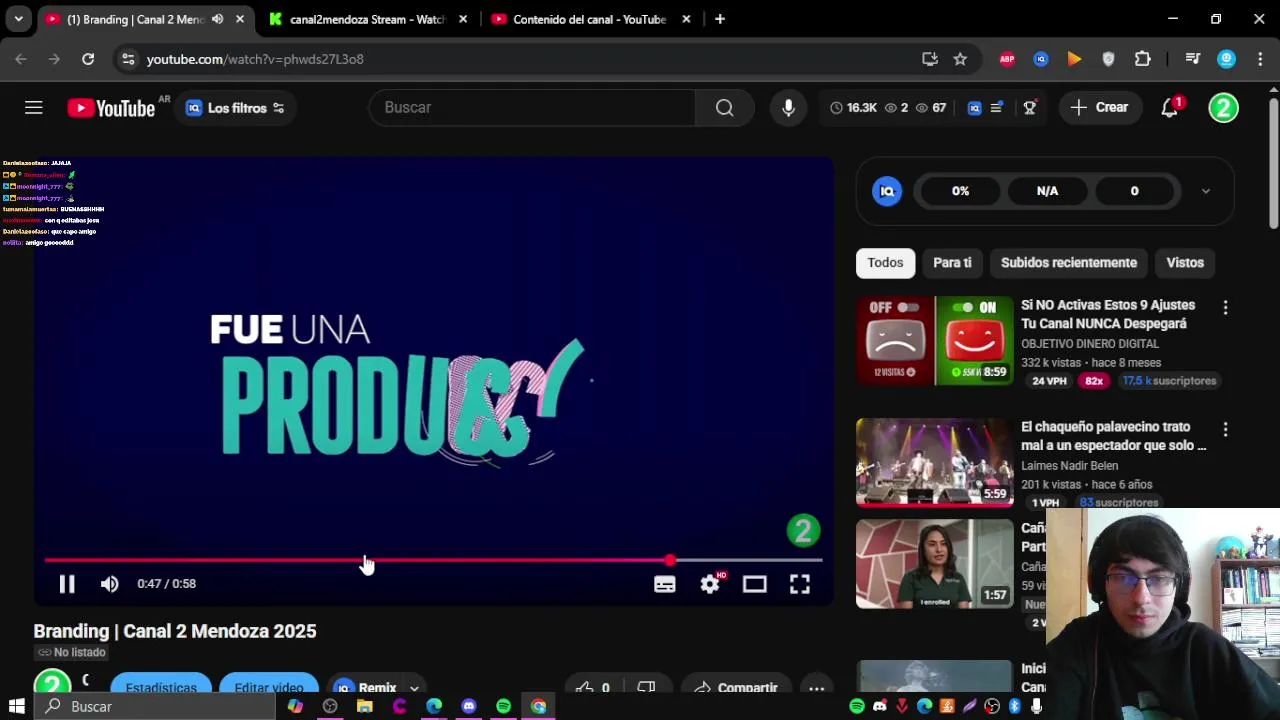Enter fullscreen mode
The image size is (1280, 720).
[800, 584]
